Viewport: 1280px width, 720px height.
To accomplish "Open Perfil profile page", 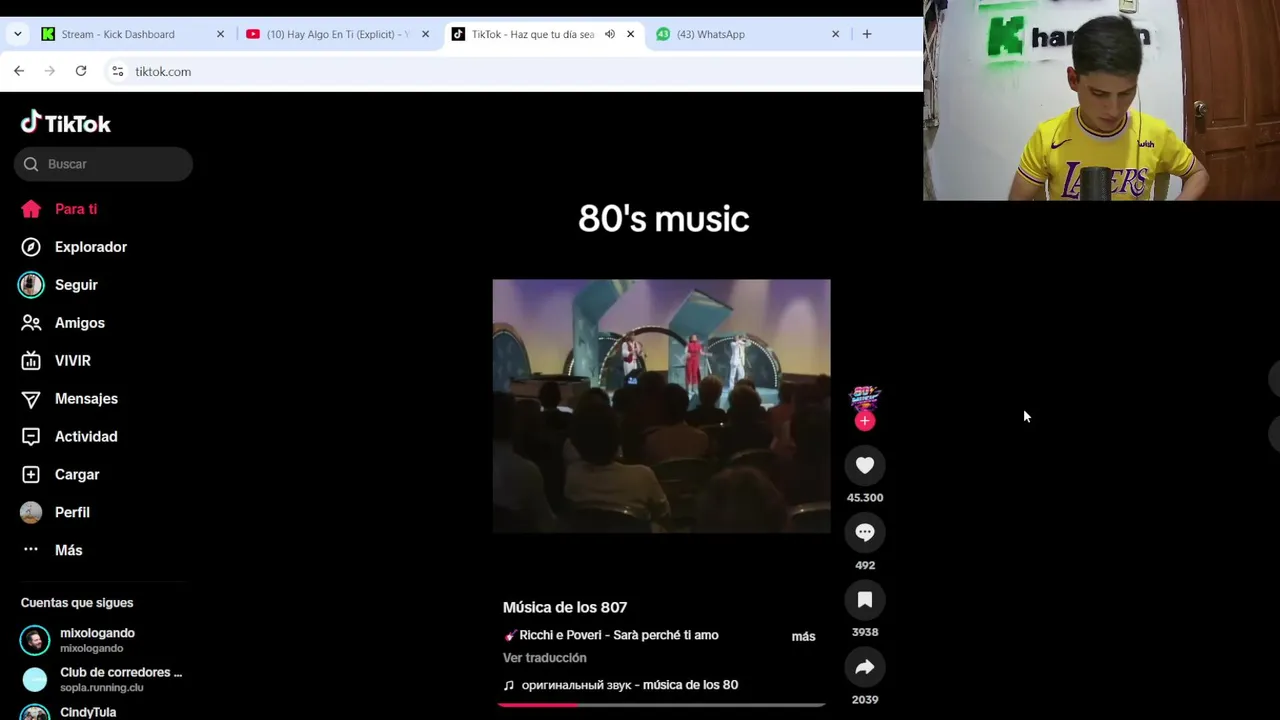I will pyautogui.click(x=55, y=512).
